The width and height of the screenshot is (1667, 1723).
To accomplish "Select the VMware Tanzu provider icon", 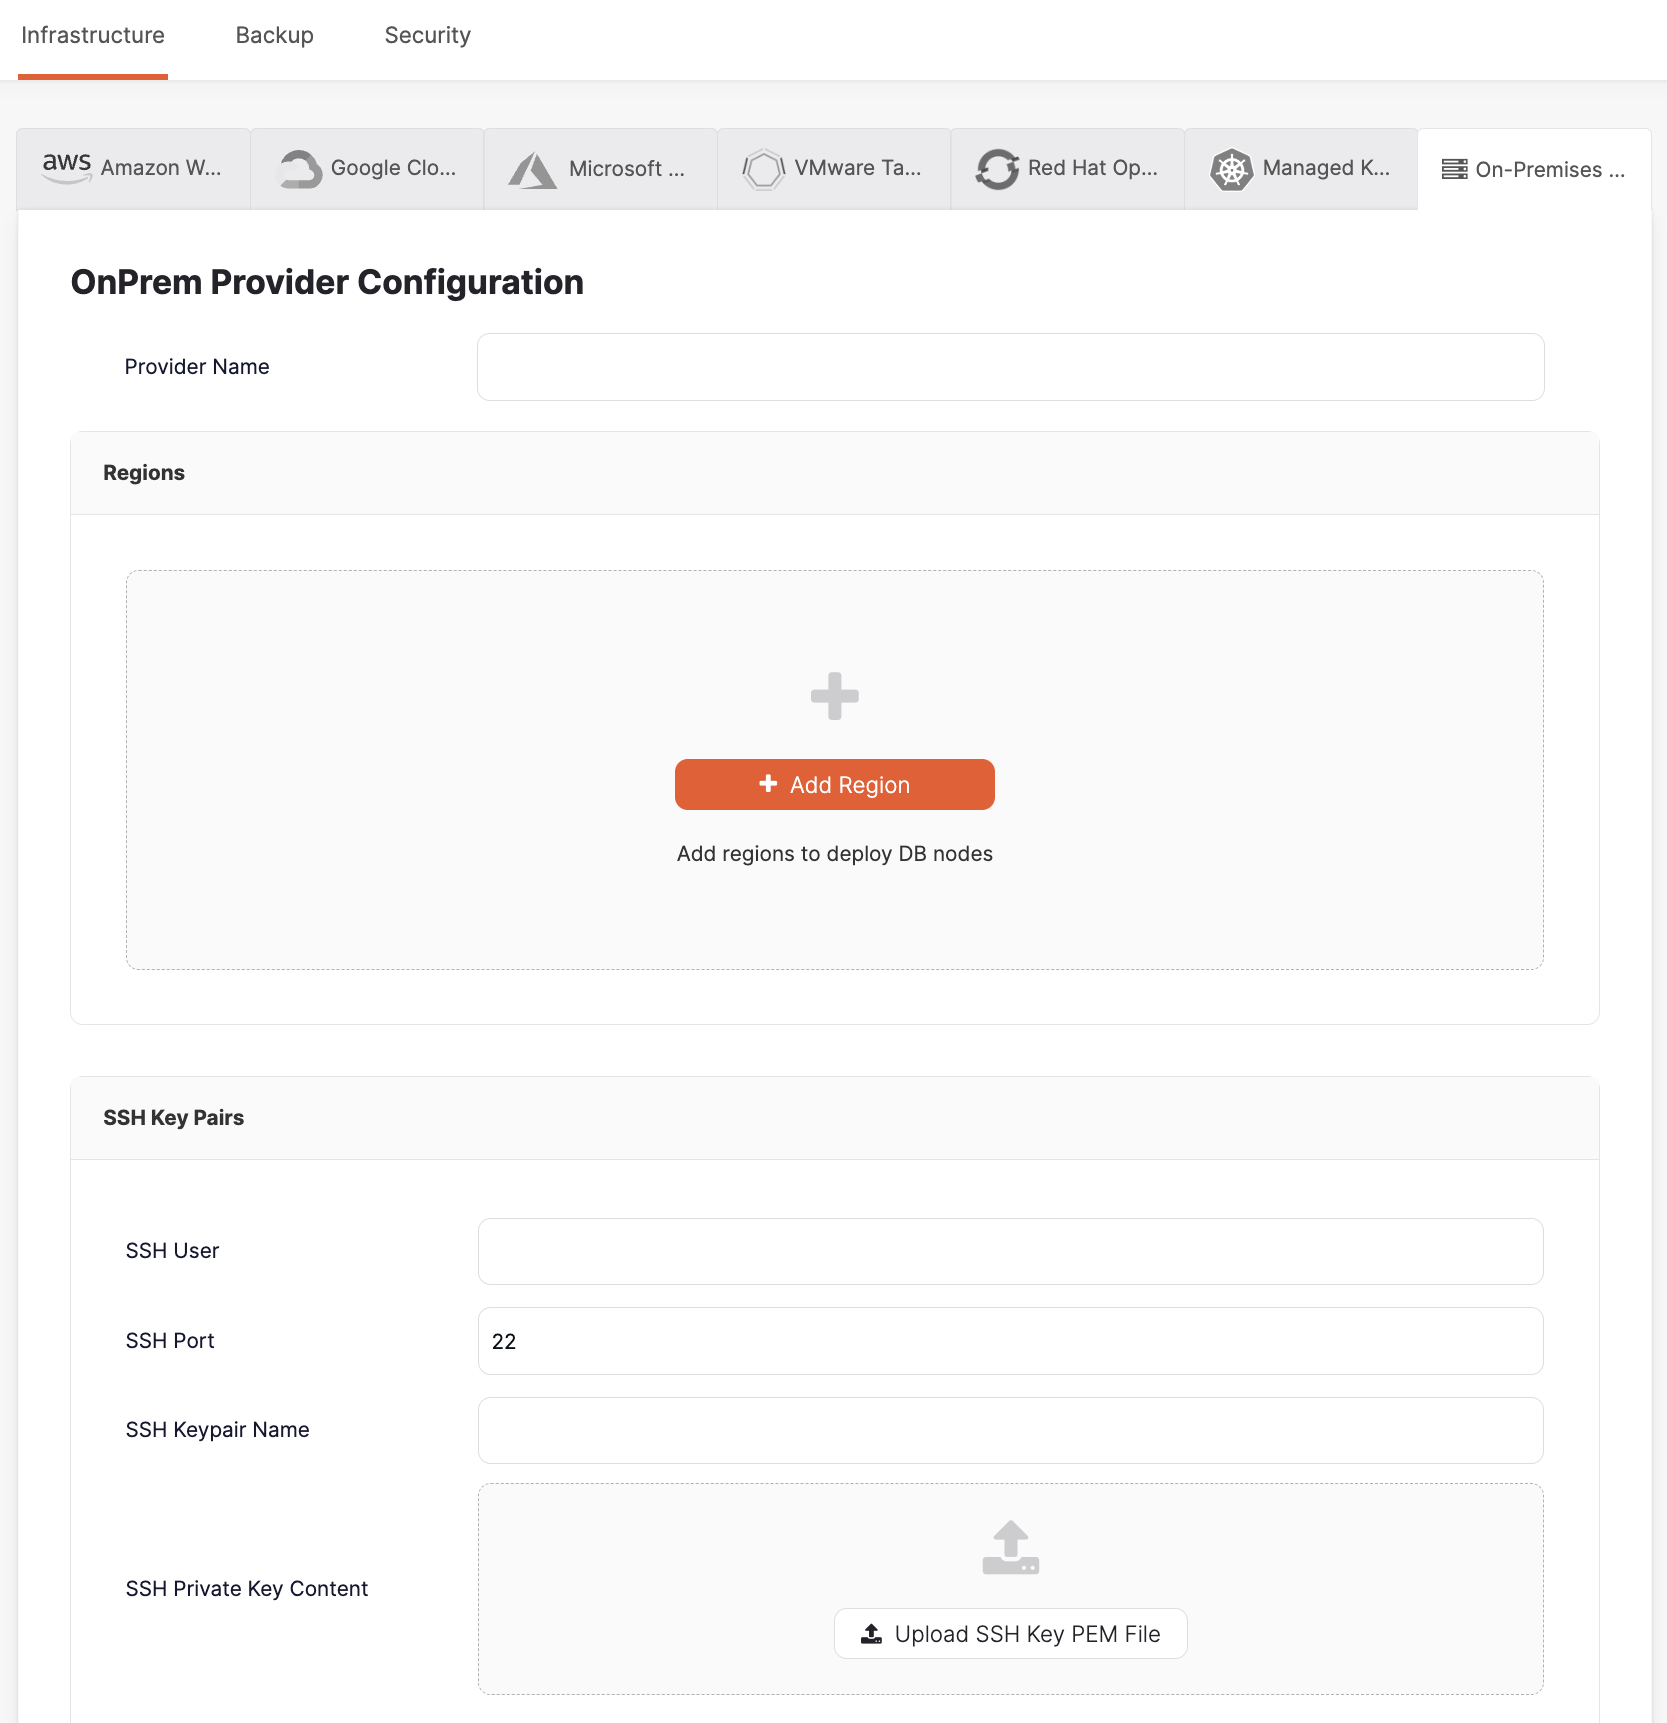I will pyautogui.click(x=763, y=168).
